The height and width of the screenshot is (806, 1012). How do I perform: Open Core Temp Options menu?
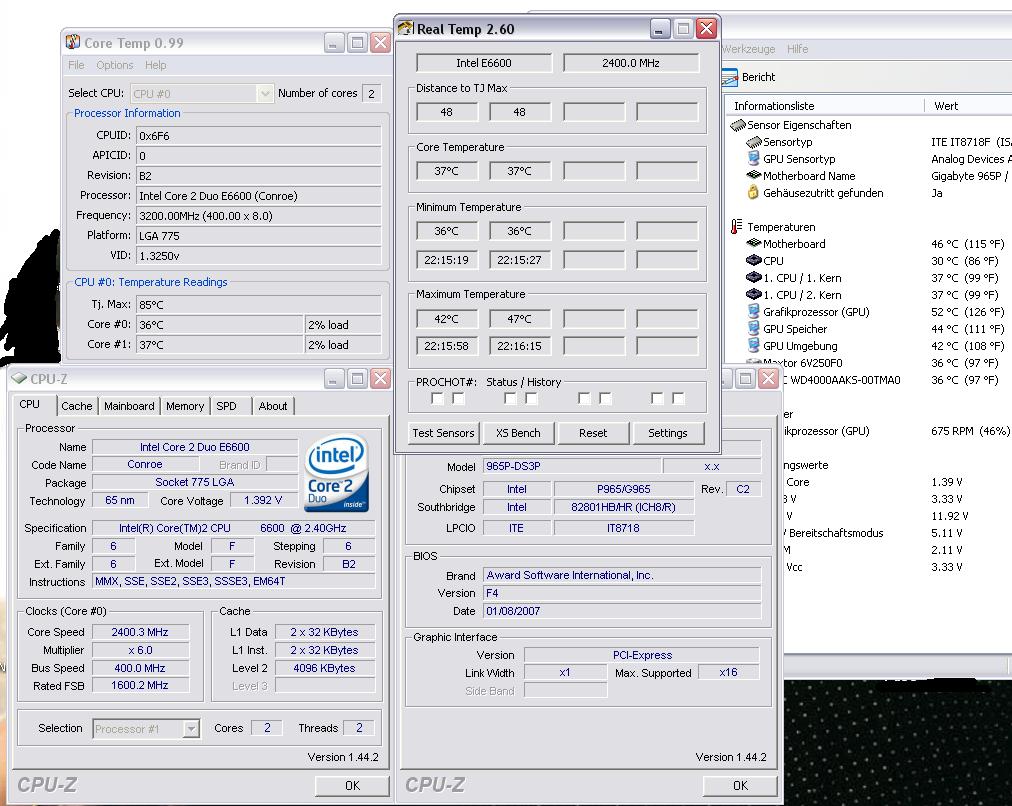point(115,65)
